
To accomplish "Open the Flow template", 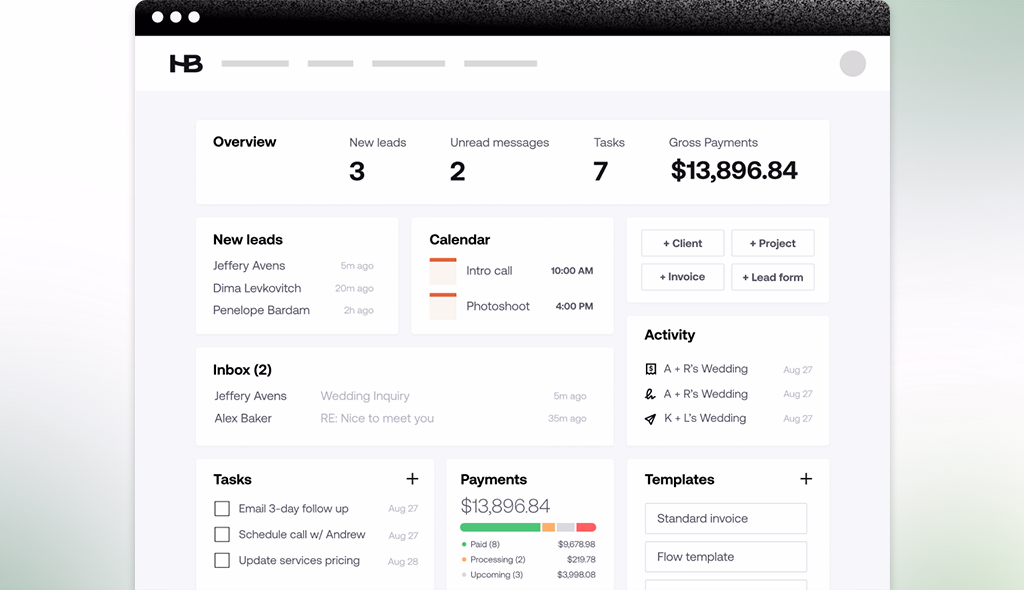I will 725,556.
